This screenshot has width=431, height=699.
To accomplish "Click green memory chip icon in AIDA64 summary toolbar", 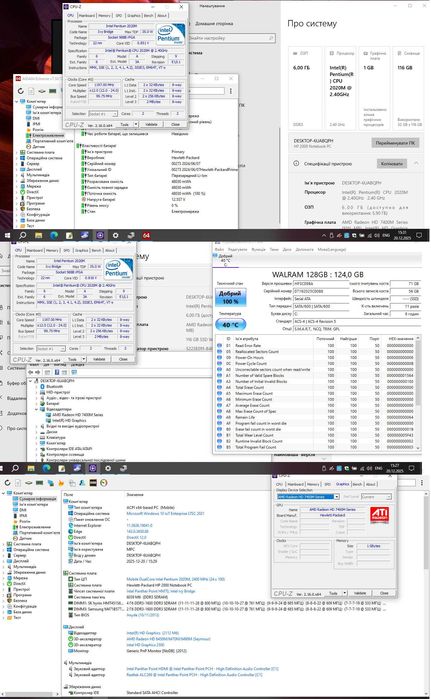I will (39, 483).
